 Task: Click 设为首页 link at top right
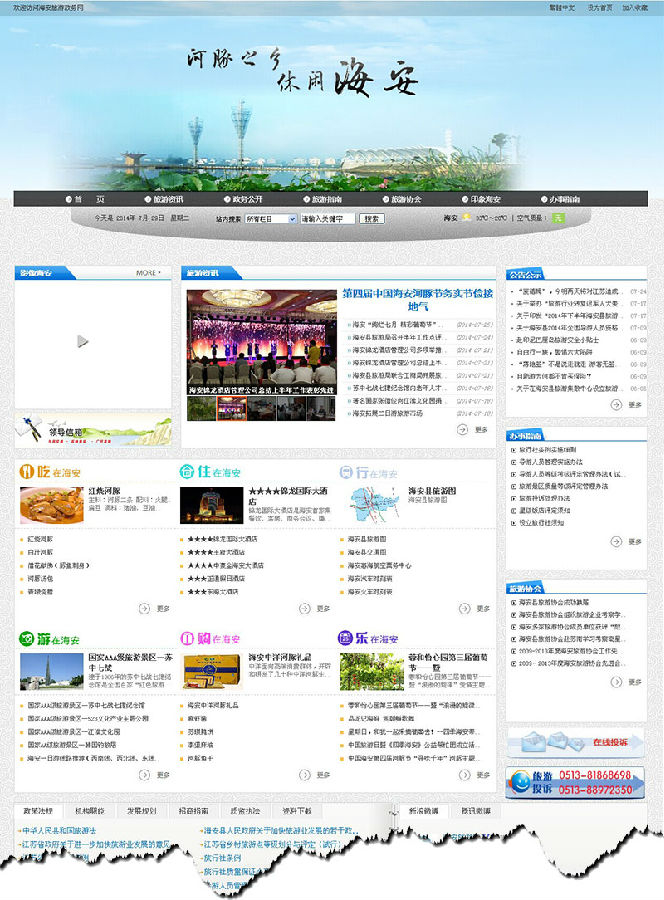click(x=600, y=7)
